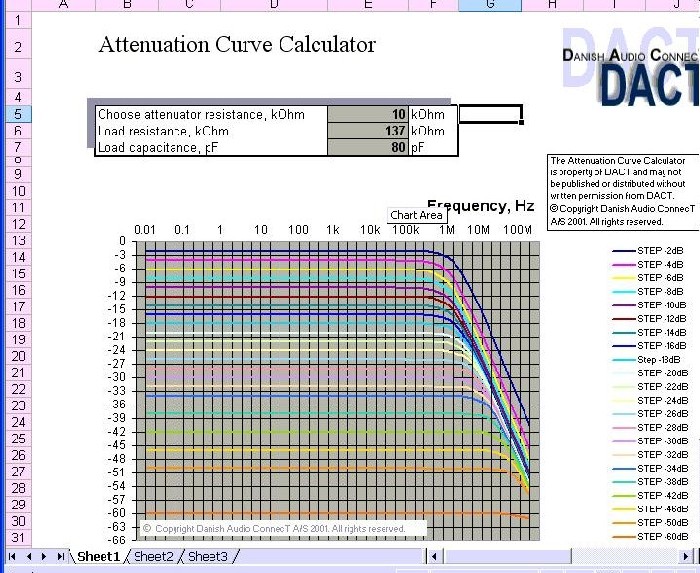This screenshot has height=573, width=700.
Task: Click STEP -60dB legend entry
Action: click(660, 537)
